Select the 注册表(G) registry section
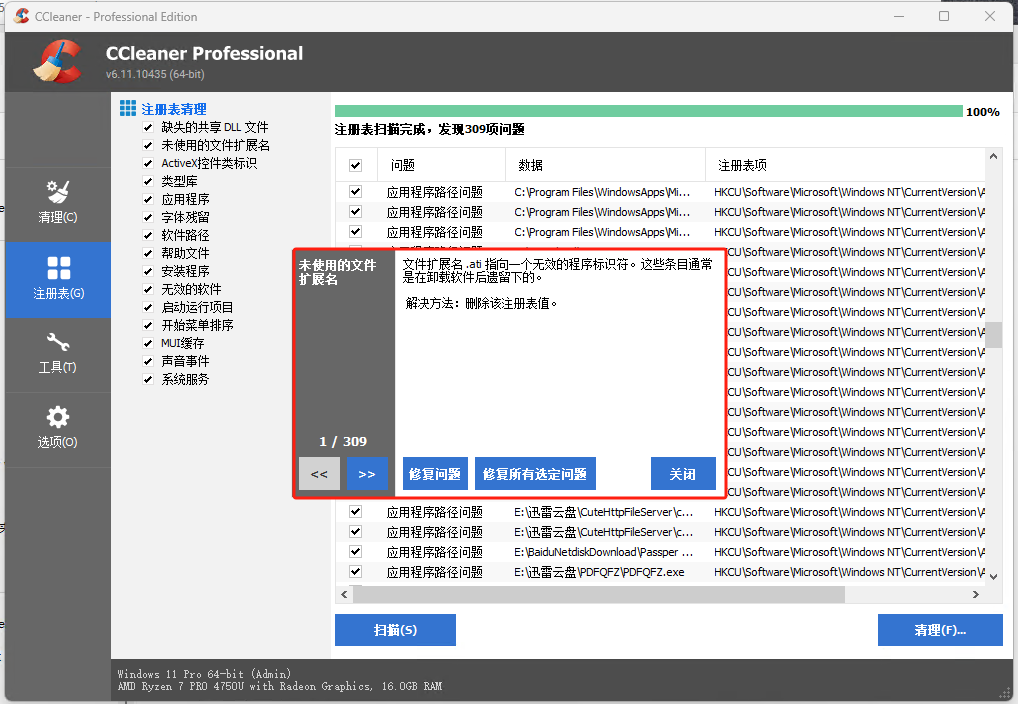The height and width of the screenshot is (704, 1018). [58, 280]
